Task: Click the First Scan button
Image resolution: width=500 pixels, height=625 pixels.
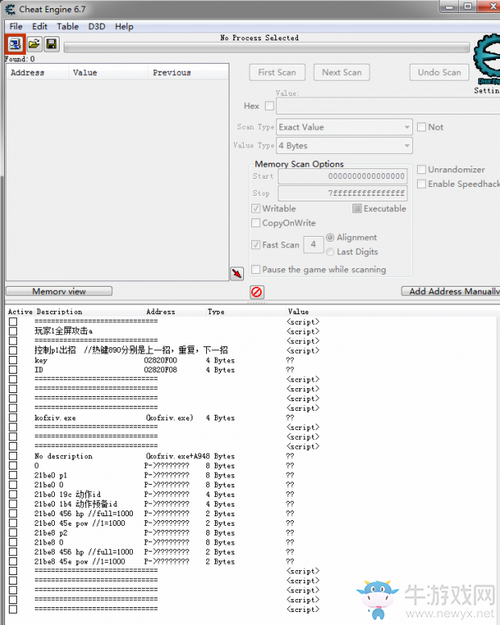Action: 277,73
